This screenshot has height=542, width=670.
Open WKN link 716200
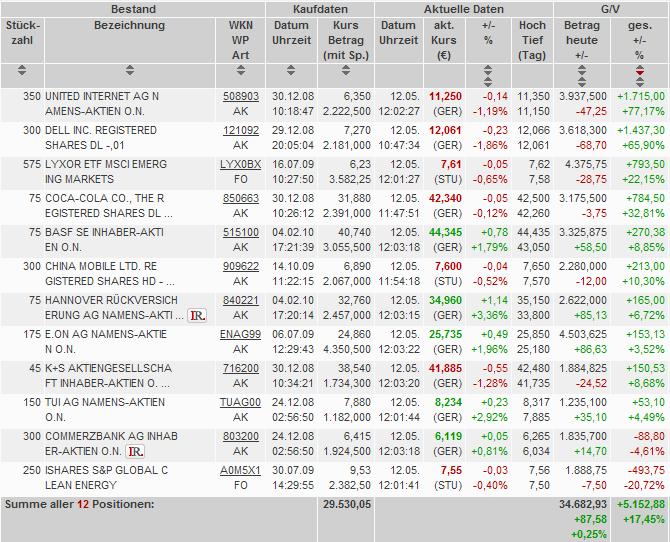tap(241, 368)
